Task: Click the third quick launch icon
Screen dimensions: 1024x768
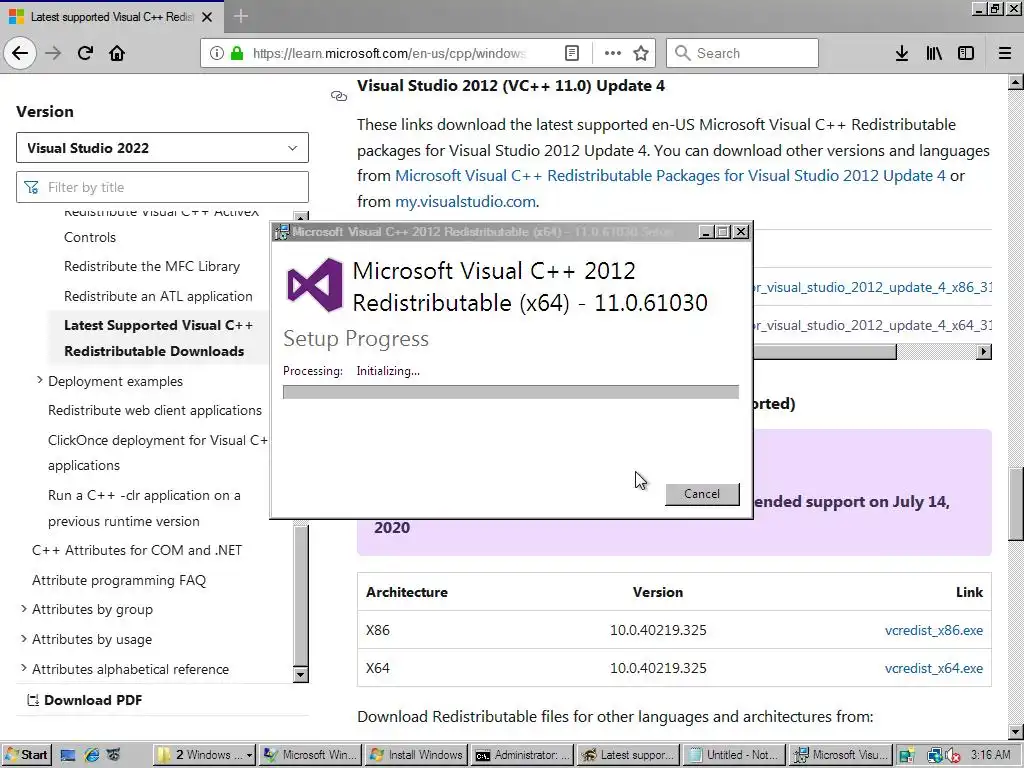Action: pyautogui.click(x=114, y=755)
